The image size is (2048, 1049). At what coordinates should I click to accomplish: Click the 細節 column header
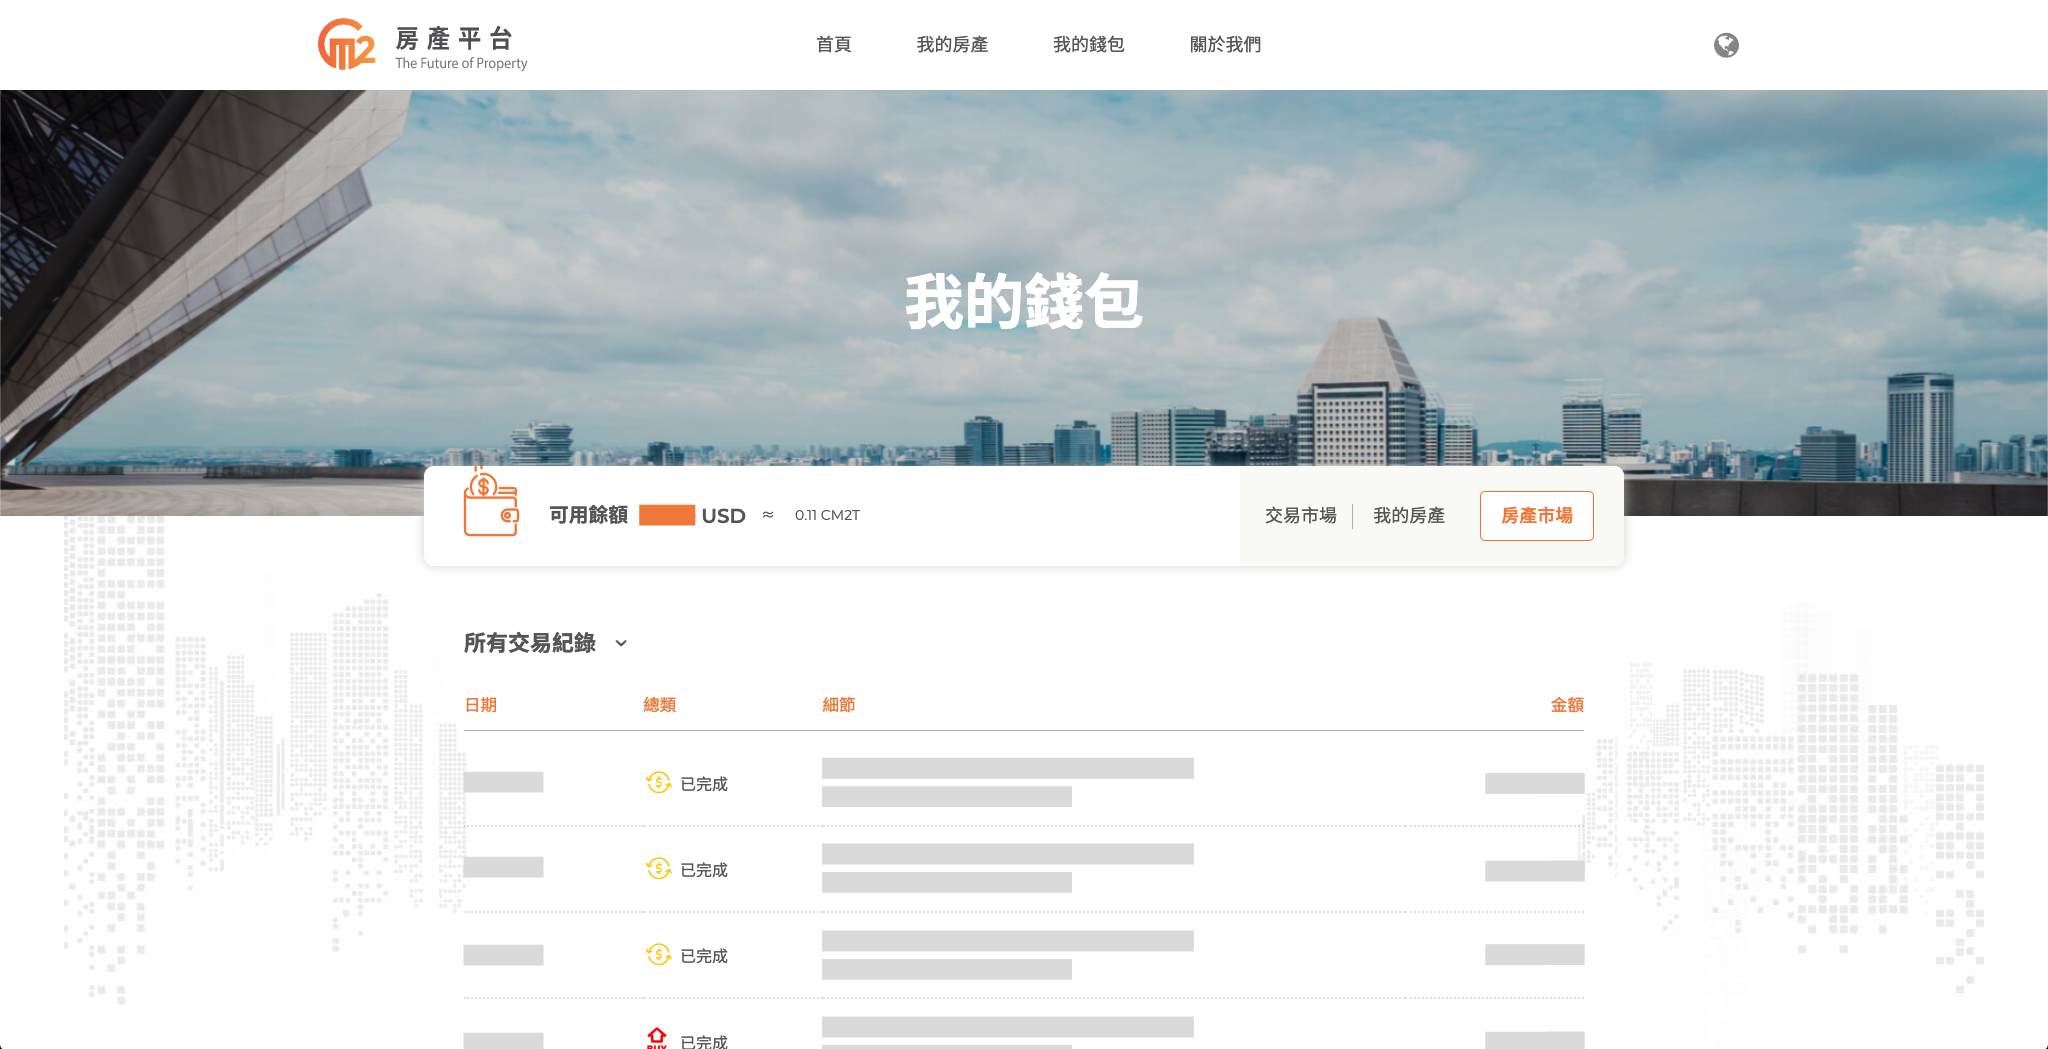838,705
